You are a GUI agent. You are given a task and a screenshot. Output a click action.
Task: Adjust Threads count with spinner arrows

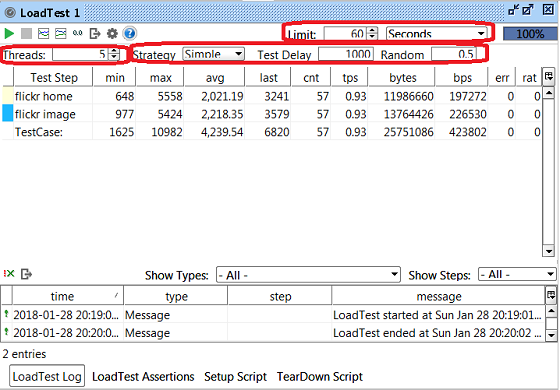[x=114, y=54]
